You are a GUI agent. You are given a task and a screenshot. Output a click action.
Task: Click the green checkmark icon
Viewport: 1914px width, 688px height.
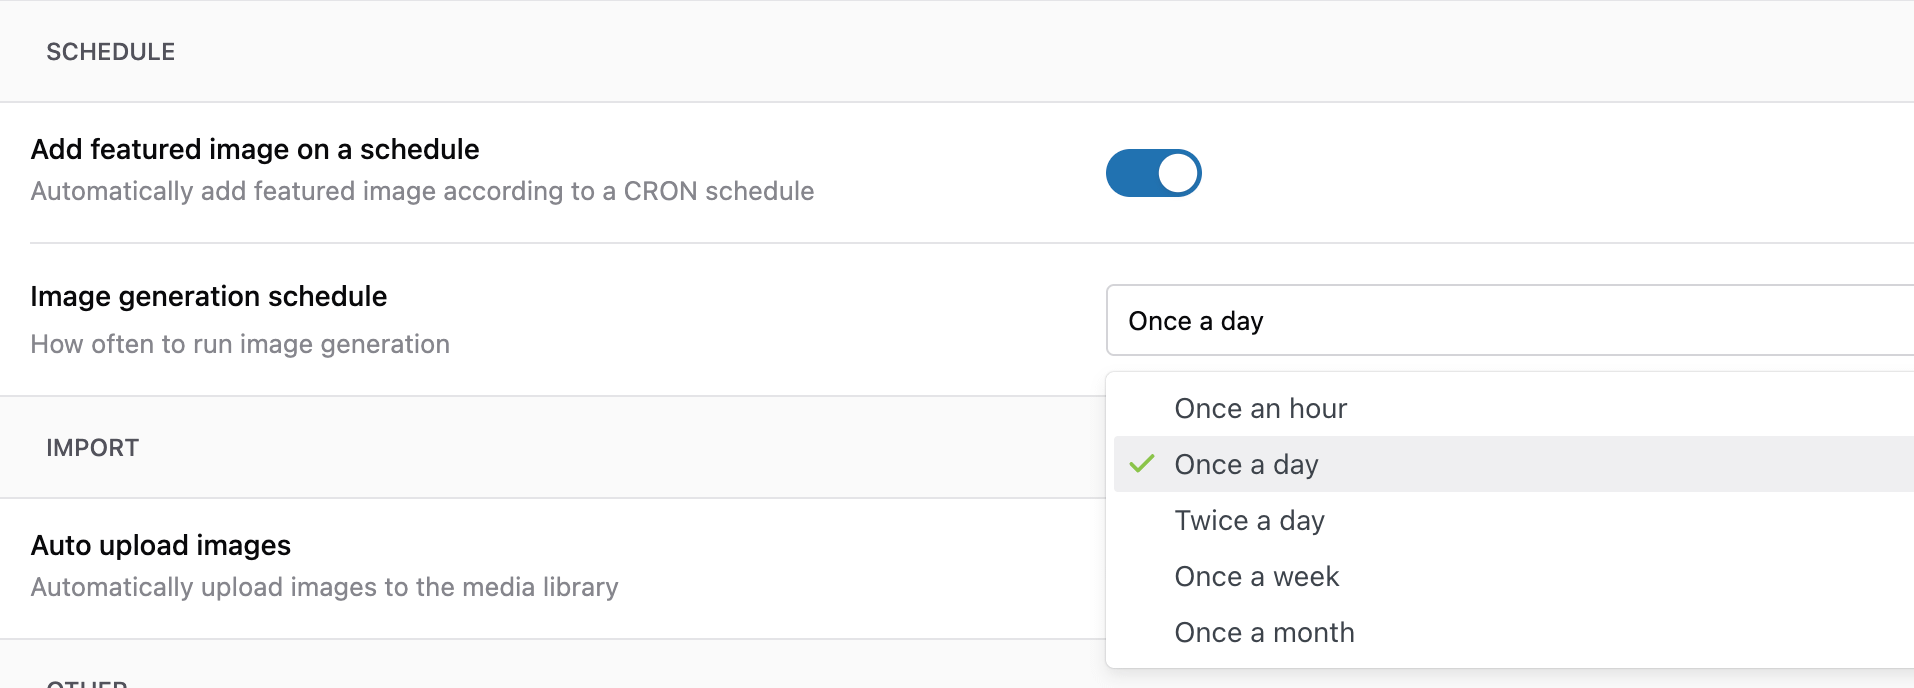click(x=1142, y=464)
